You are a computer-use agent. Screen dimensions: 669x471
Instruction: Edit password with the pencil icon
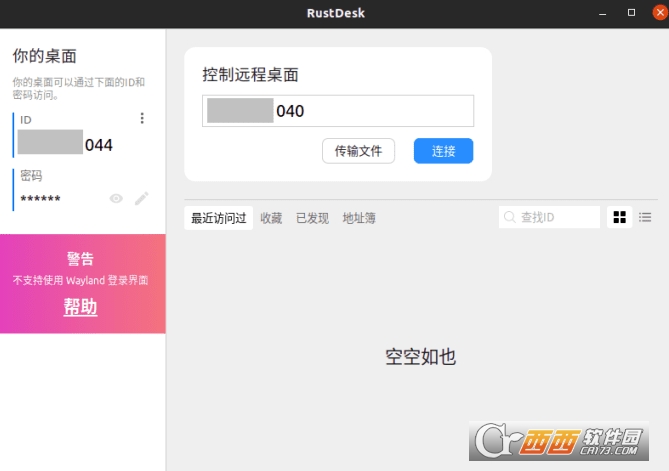[x=142, y=198]
